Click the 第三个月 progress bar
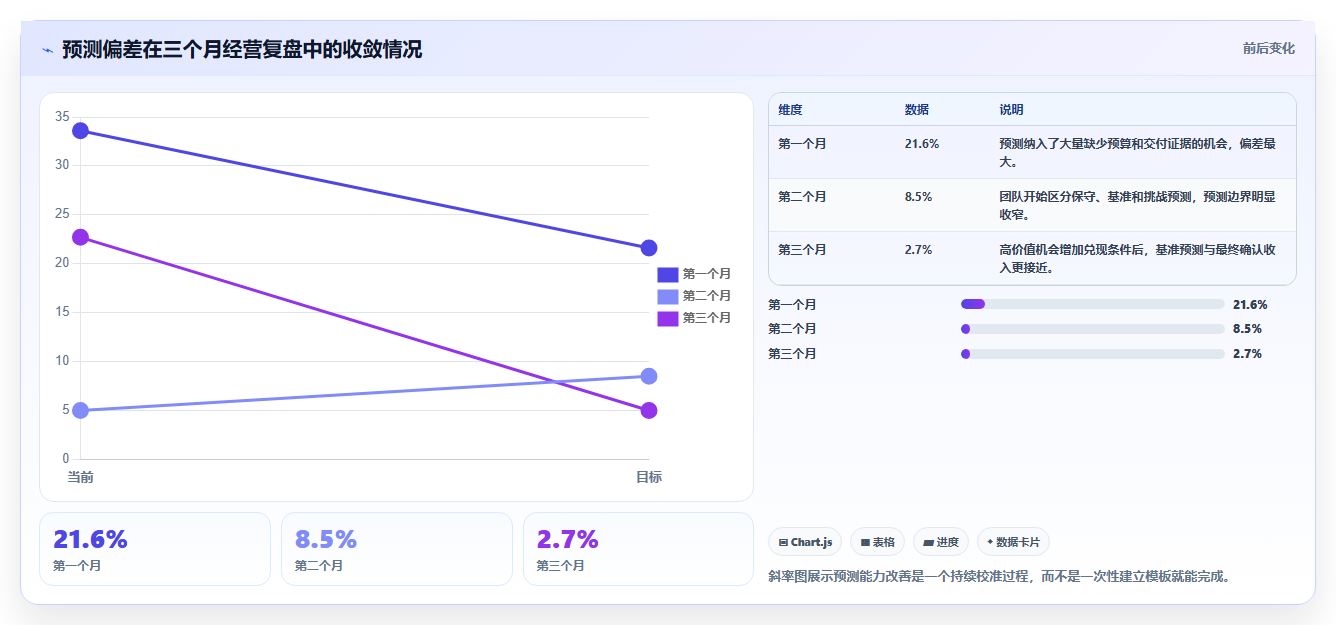 tap(1092, 354)
